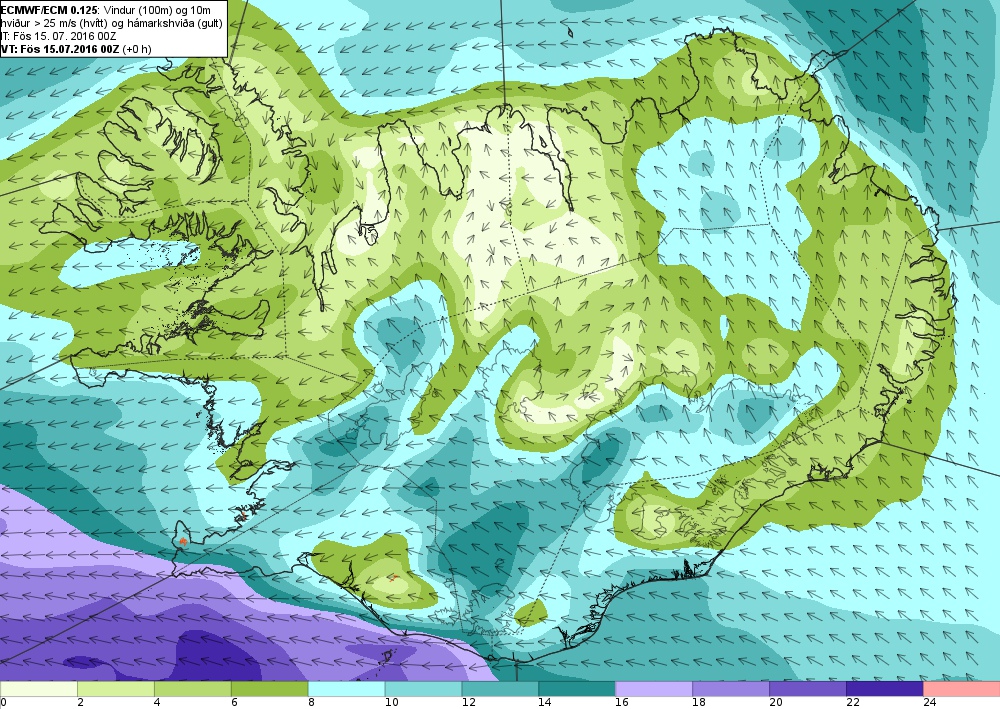
Task: Click the legend scale label "10"
Action: 392,703
